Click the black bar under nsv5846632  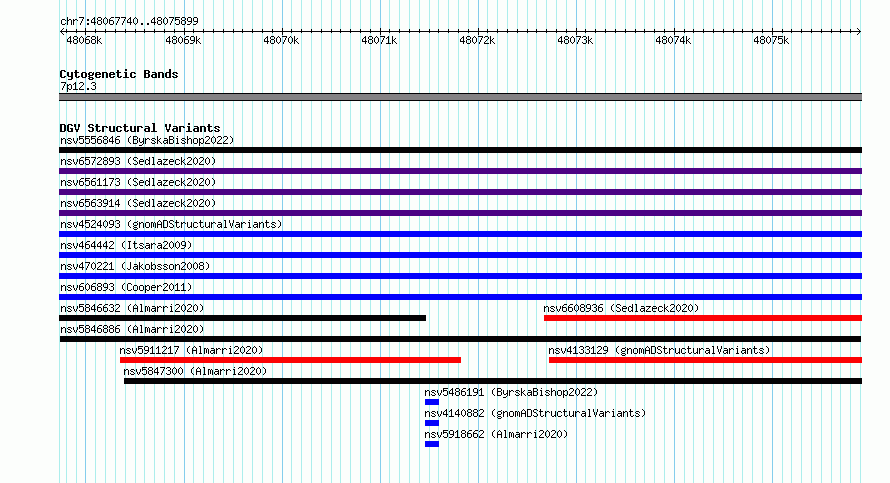242,318
